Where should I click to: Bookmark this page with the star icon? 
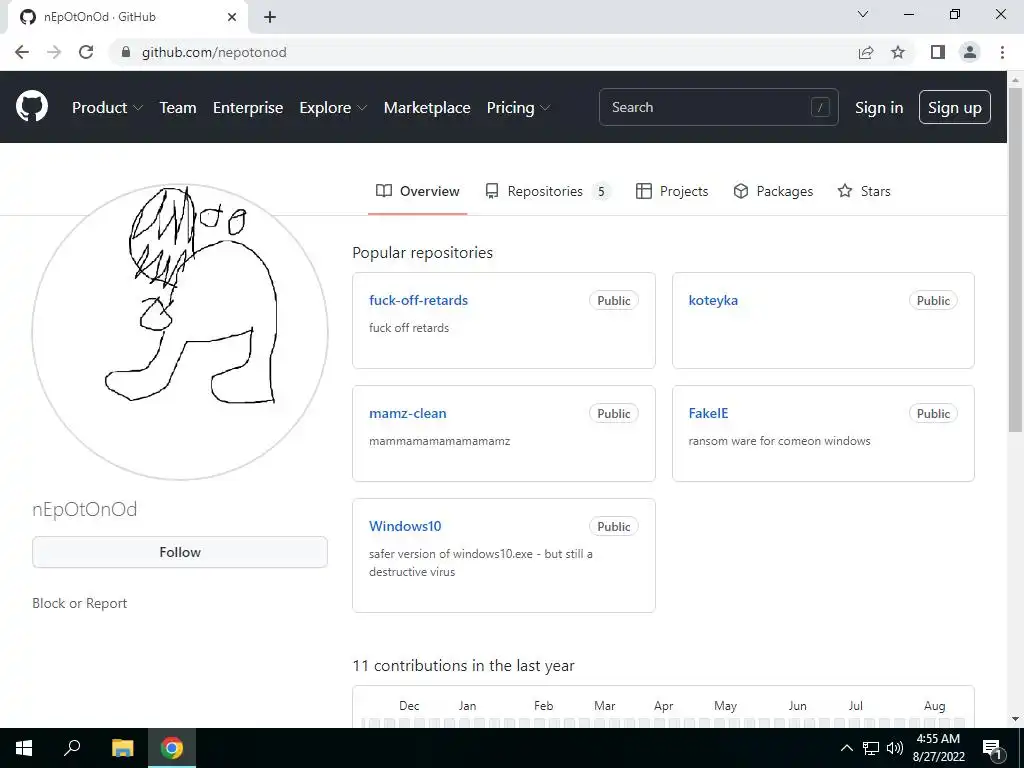point(898,52)
